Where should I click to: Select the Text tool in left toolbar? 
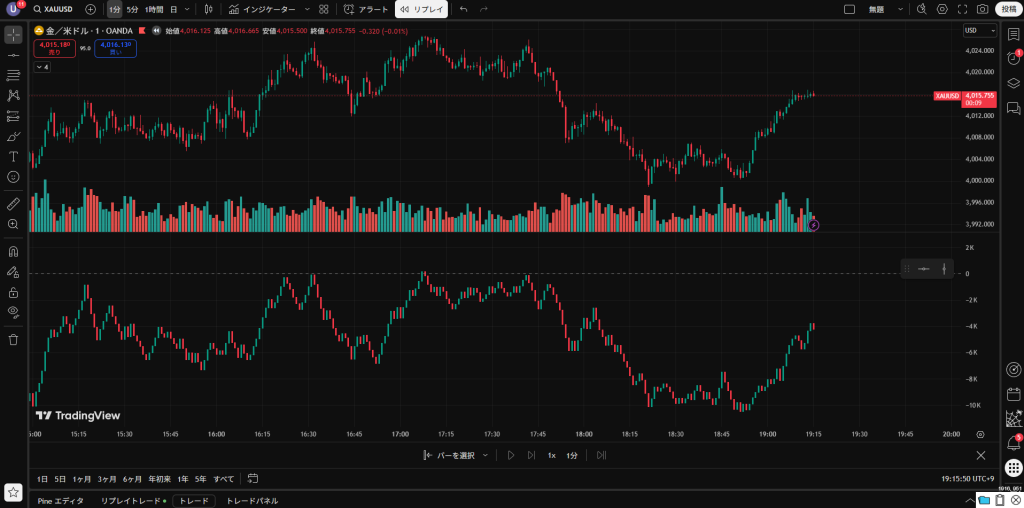click(13, 156)
